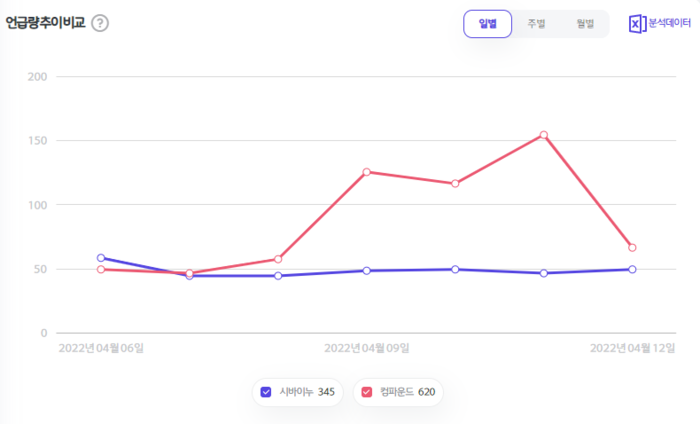Click the 2022년 04월 06일 axis label

pos(101,348)
